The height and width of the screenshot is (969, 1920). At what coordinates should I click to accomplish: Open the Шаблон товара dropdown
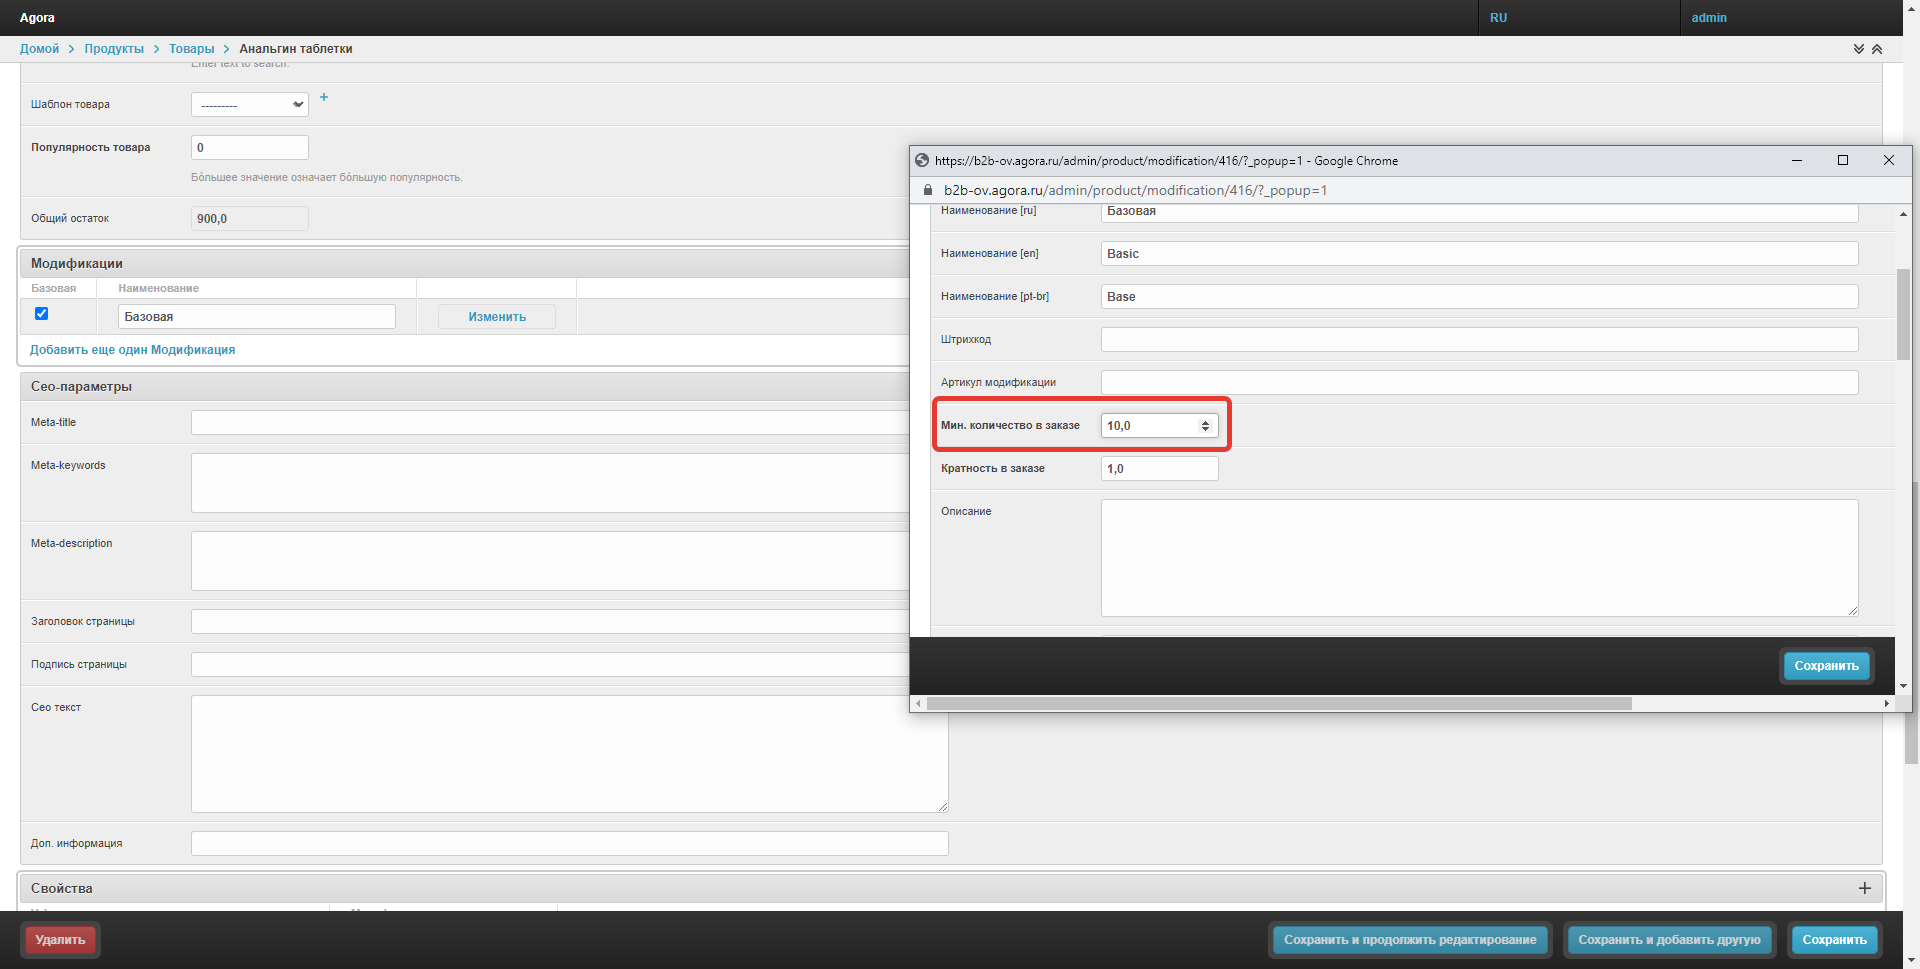tap(250, 105)
